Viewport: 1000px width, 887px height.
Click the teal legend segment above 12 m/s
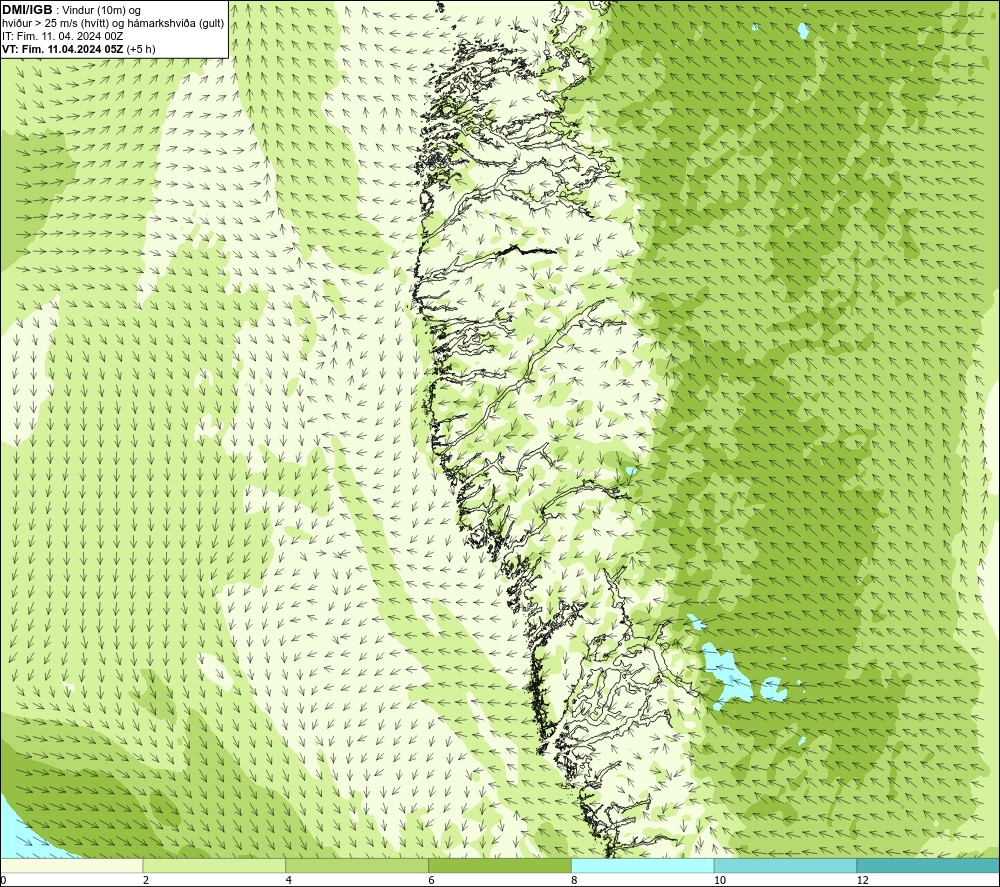pos(929,865)
